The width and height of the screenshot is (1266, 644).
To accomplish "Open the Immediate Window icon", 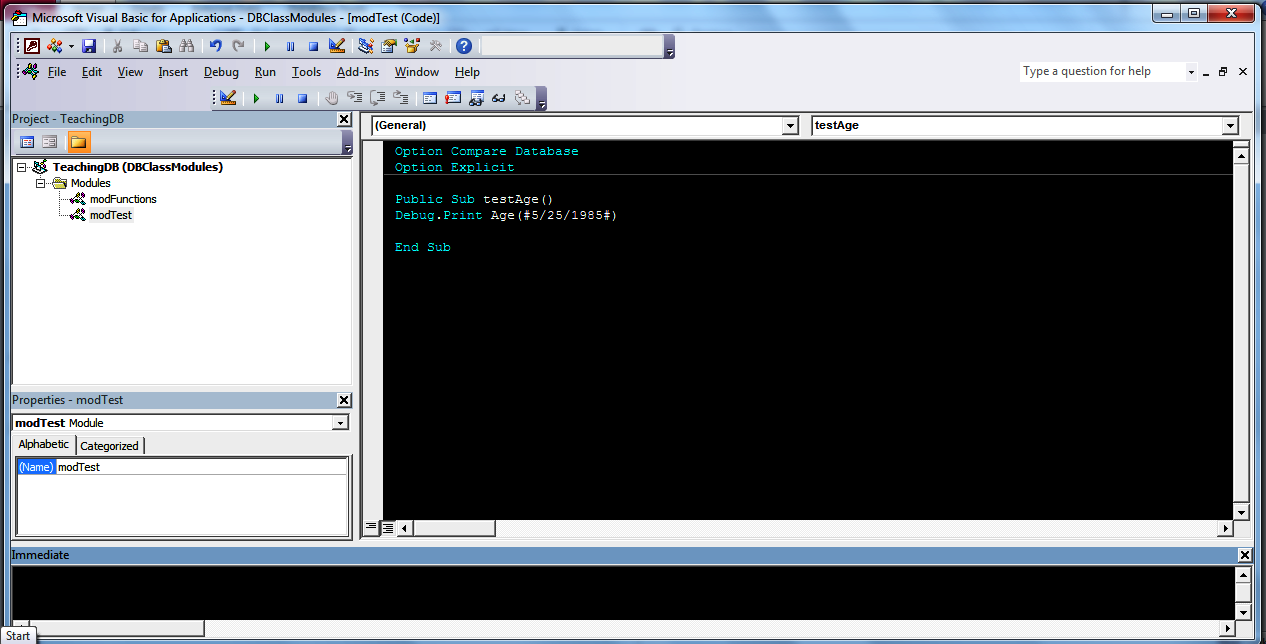I will 453,98.
